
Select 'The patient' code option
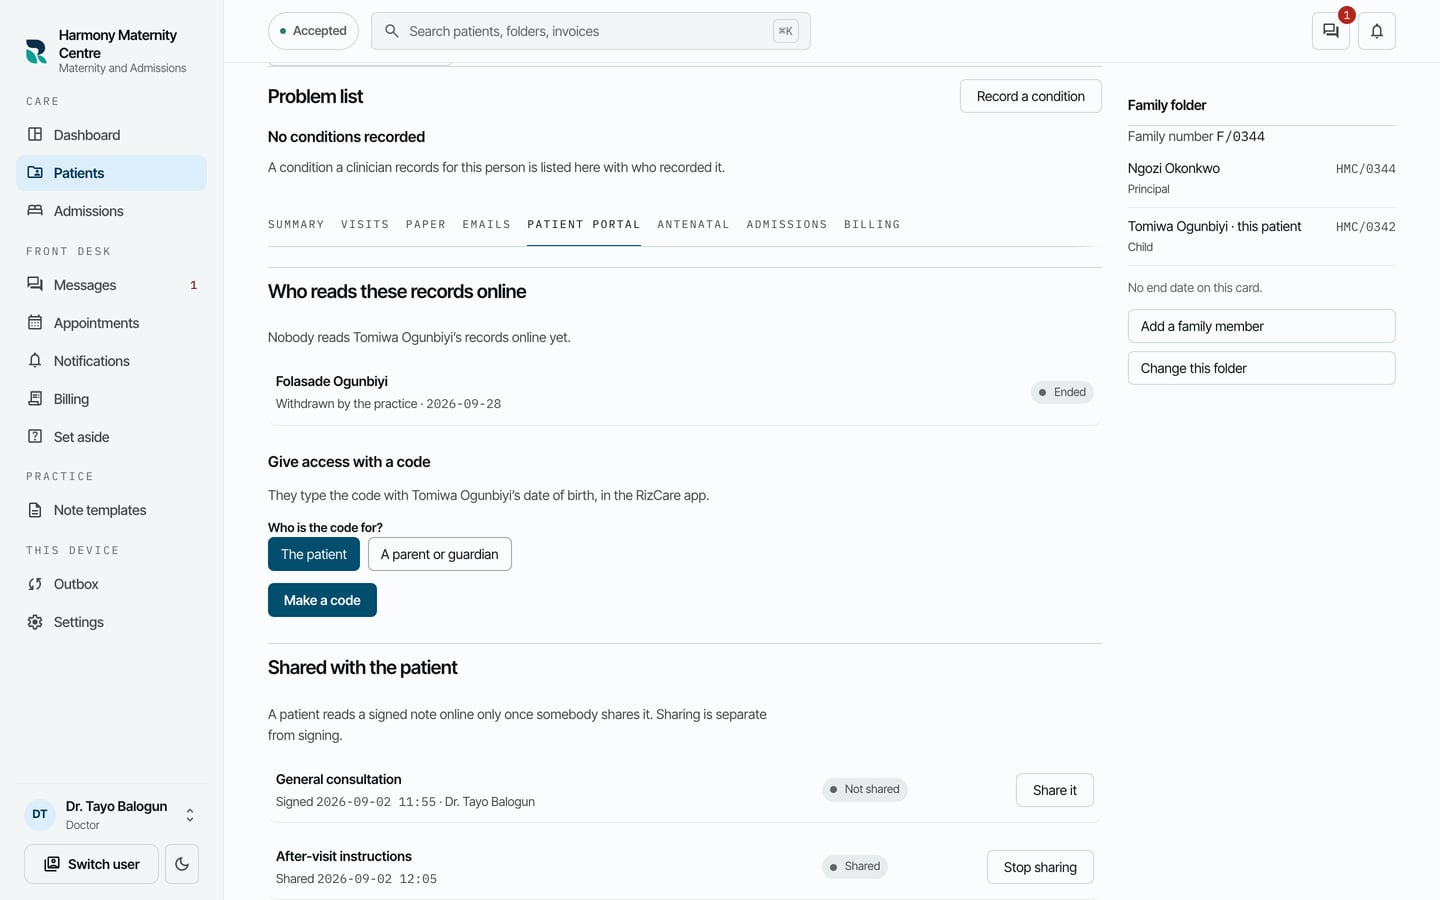point(314,554)
